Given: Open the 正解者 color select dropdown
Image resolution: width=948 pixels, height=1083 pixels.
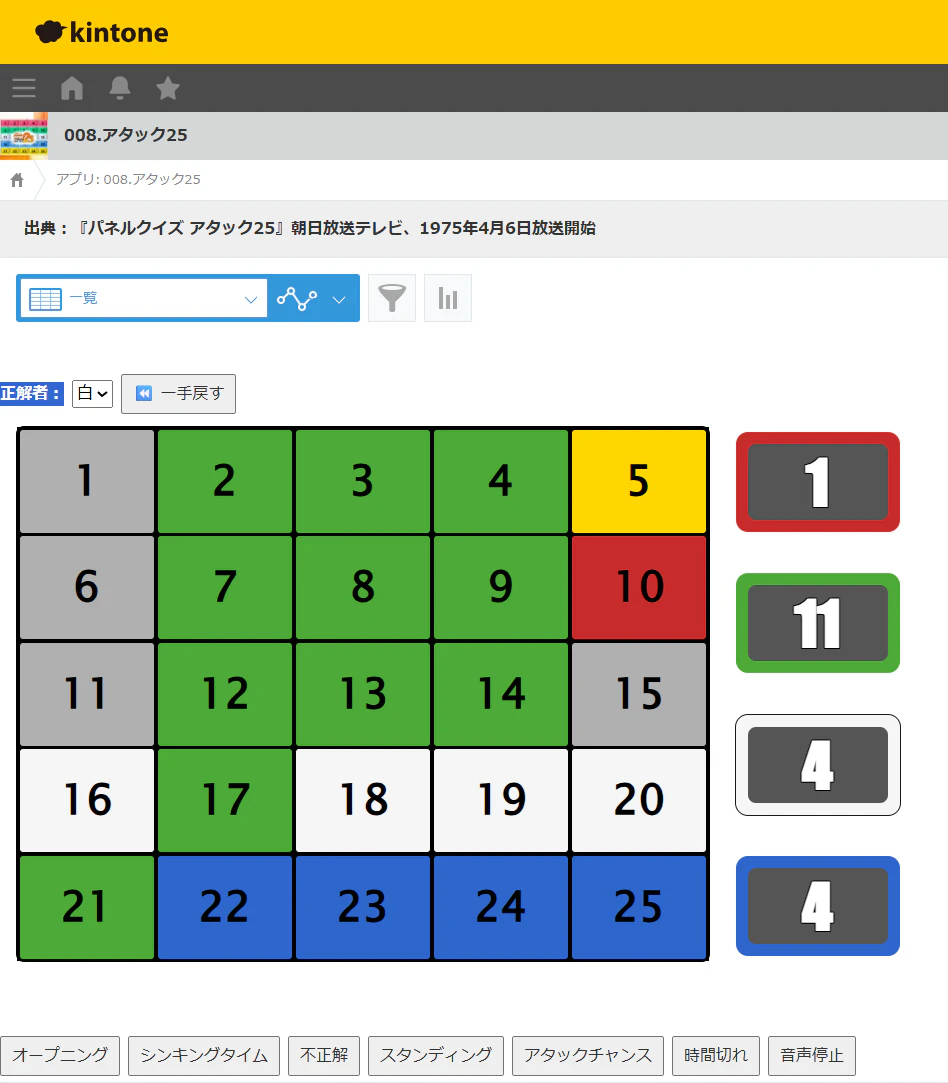Looking at the screenshot, I should (x=93, y=394).
